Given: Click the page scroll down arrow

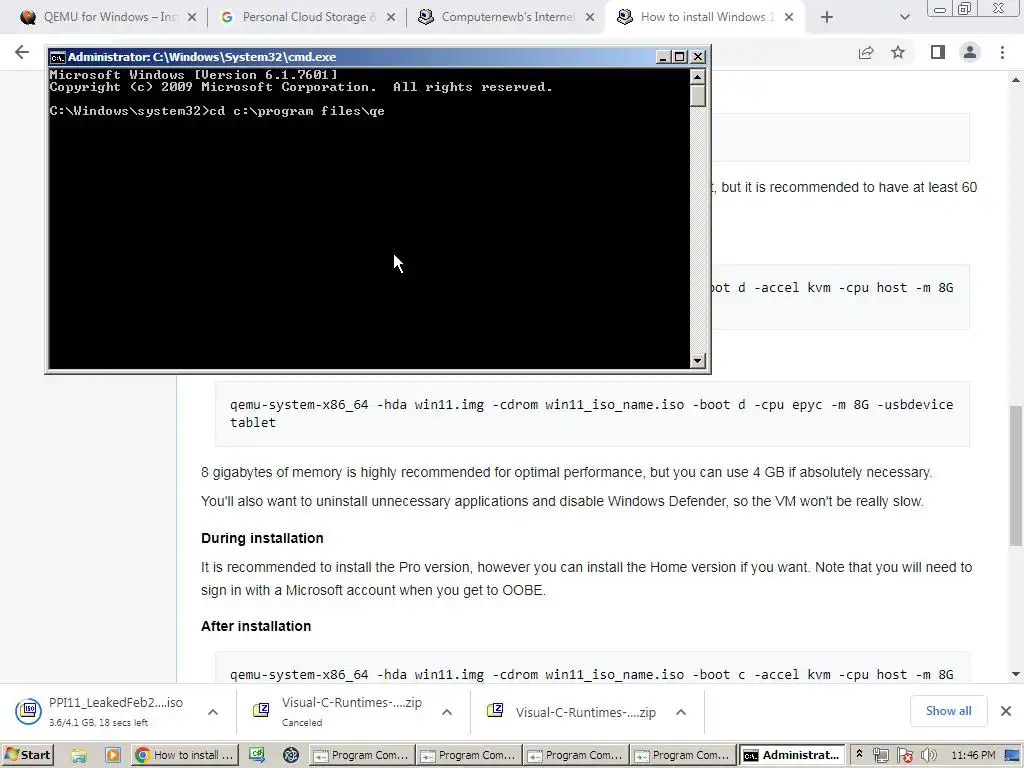Looking at the screenshot, I should [1016, 674].
